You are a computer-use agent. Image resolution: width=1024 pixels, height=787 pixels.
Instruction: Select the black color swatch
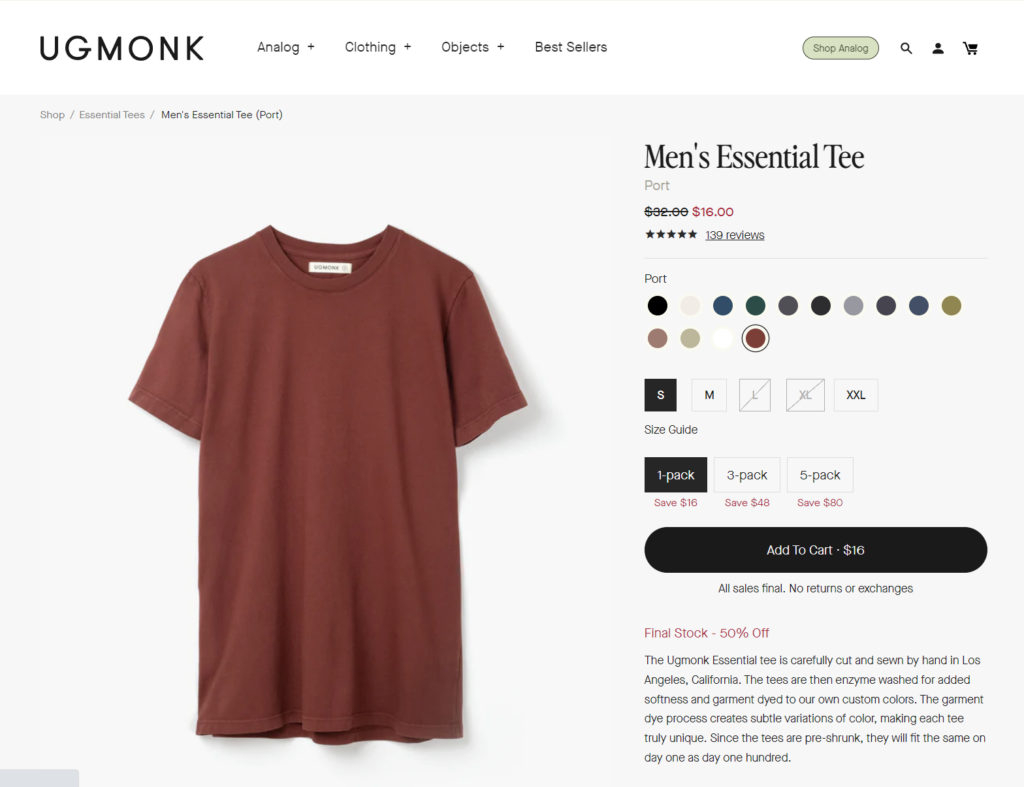[x=658, y=306]
